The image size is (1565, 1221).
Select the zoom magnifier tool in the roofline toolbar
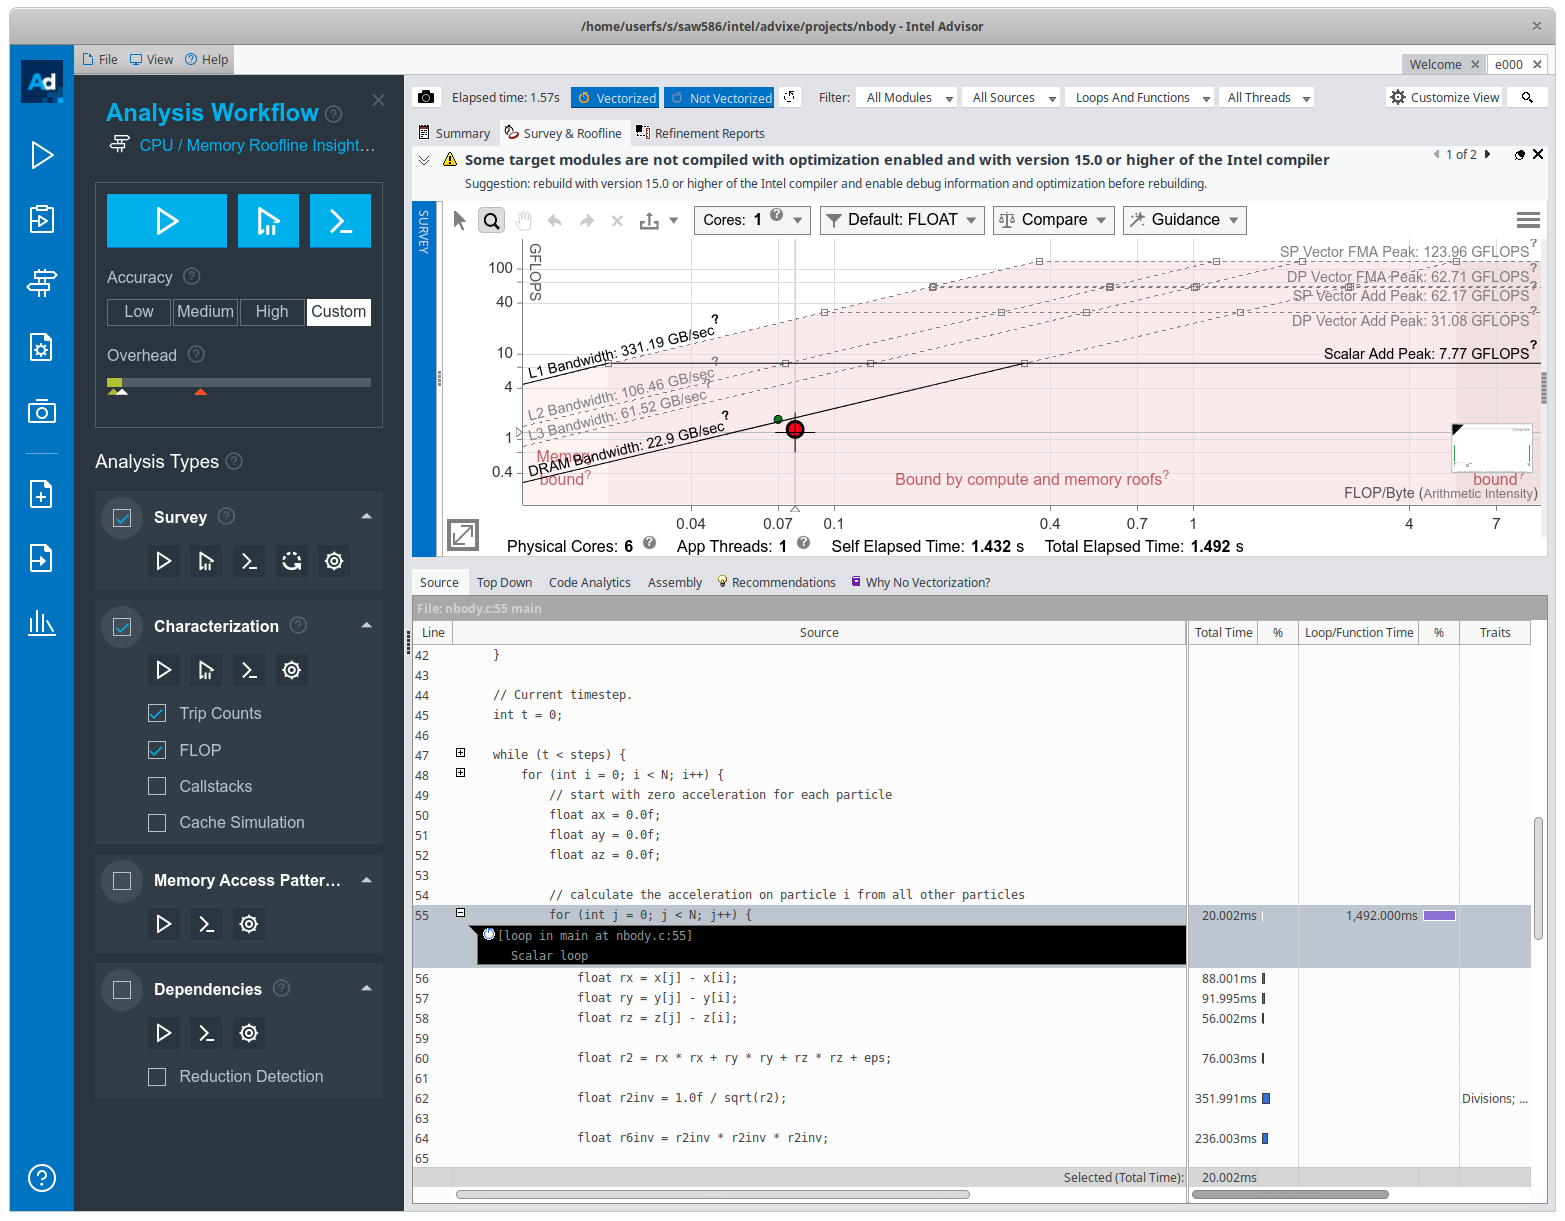click(491, 220)
